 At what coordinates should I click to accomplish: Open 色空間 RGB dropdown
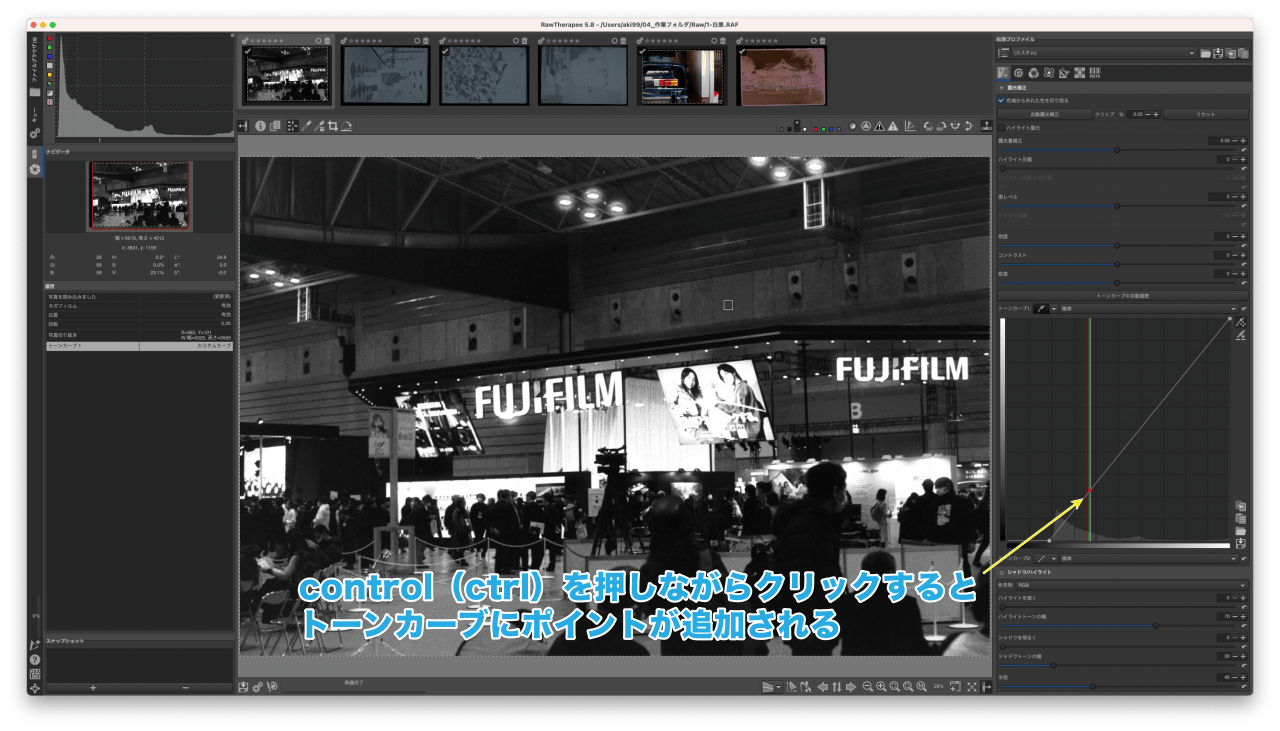click(1131, 585)
